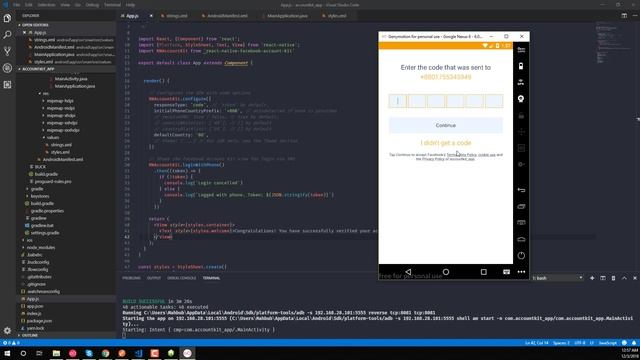Click Genymotion GPS tool icon

(521, 82)
